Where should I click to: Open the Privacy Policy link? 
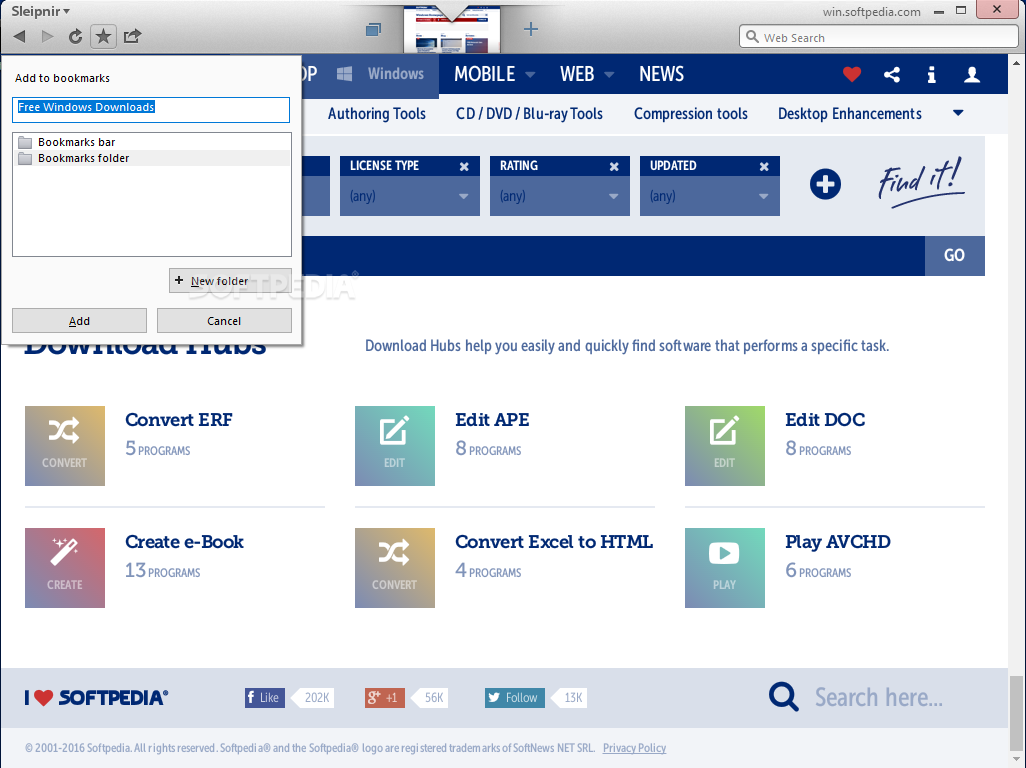[634, 748]
